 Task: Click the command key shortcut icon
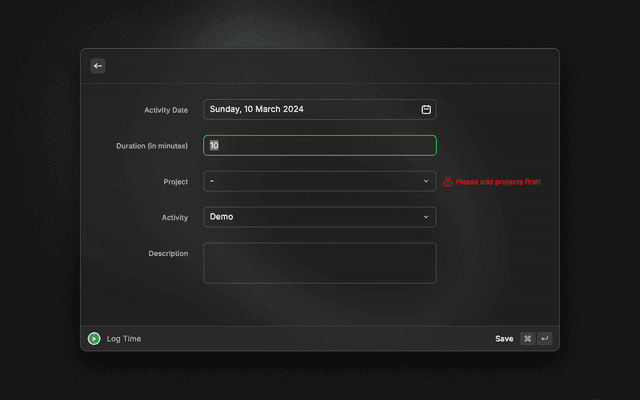(527, 339)
